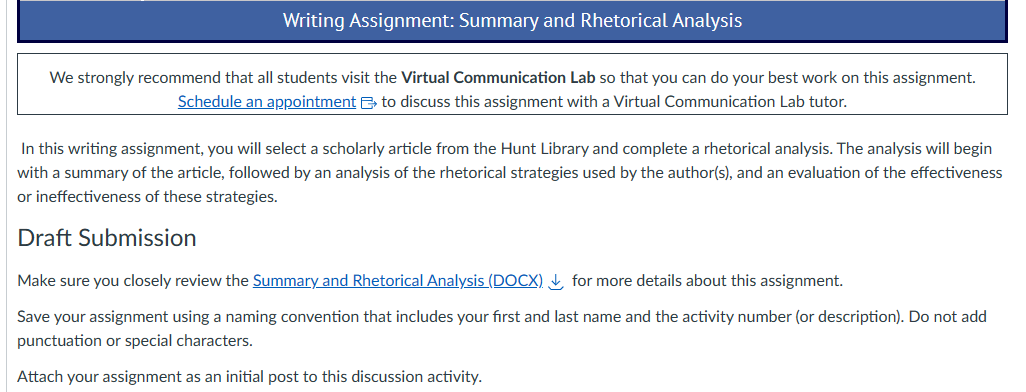This screenshot has width=1026, height=392.
Task: Click "or ineffectiveness of these strategies." line
Action: (147, 197)
